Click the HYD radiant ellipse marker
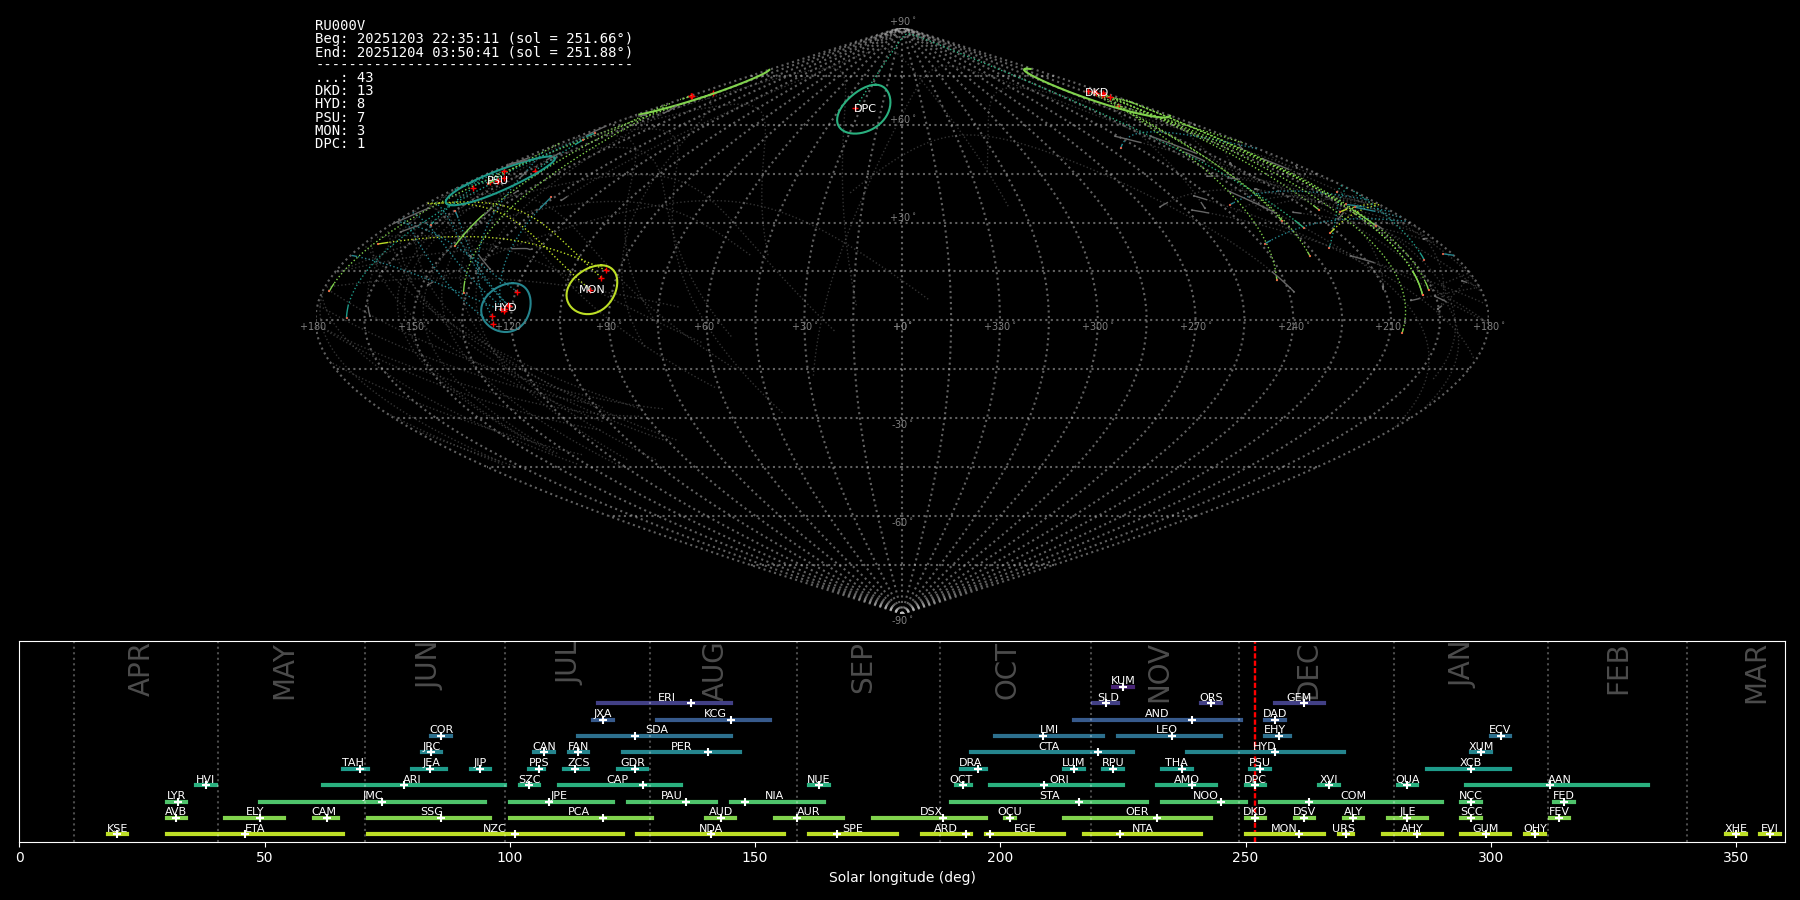This screenshot has width=1800, height=900. pos(505,307)
